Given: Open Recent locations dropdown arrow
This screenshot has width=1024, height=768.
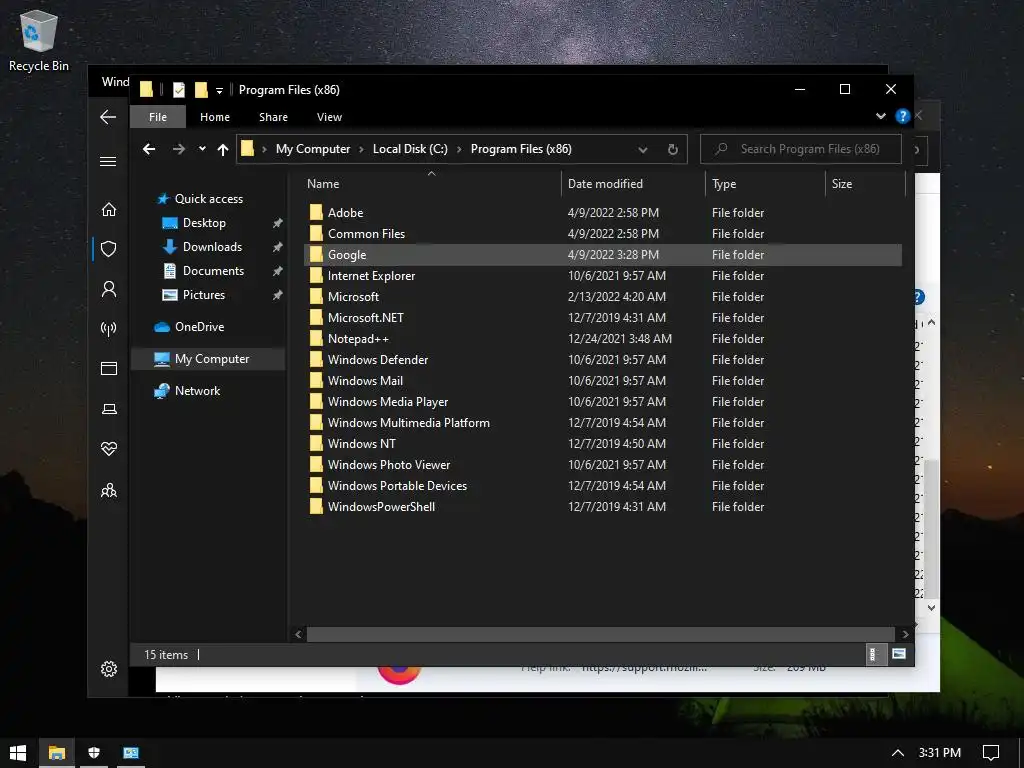Looking at the screenshot, I should [202, 149].
